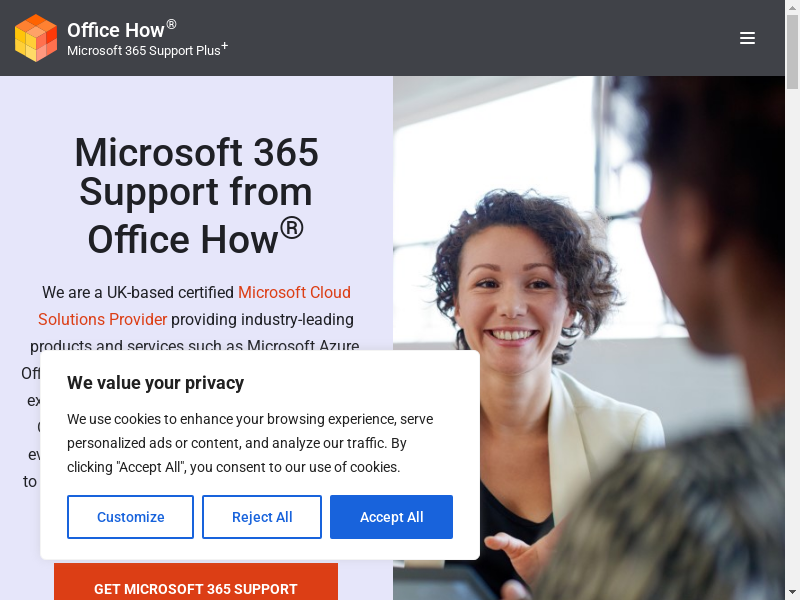Click the We value your privacy title
800x600 pixels.
[x=156, y=383]
